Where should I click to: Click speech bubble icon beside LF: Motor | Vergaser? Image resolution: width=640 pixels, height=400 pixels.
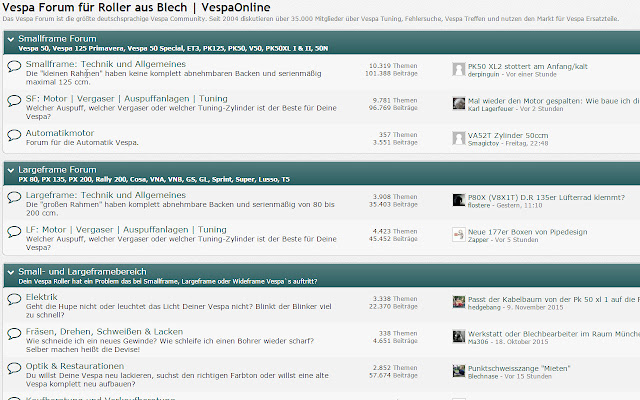click(14, 231)
